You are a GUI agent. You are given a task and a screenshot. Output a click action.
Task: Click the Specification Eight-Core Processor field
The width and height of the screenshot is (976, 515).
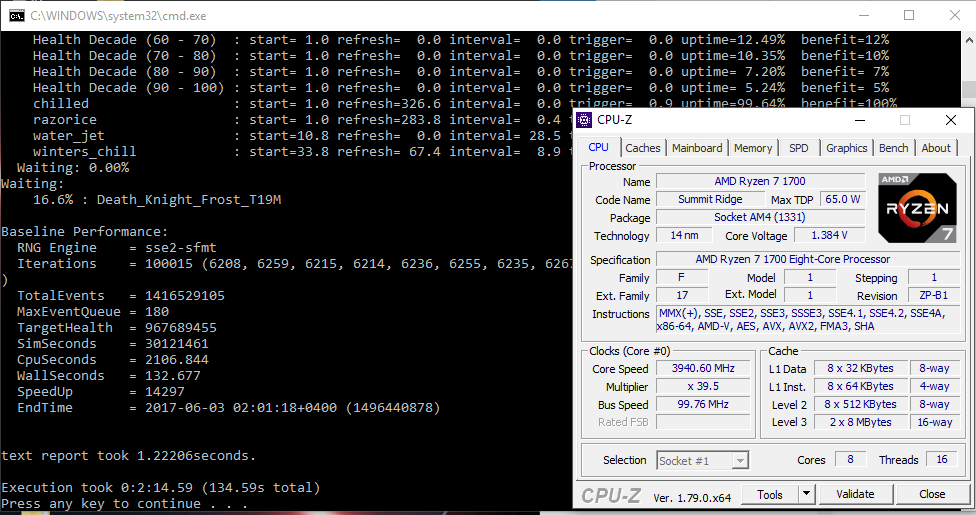tap(808, 259)
